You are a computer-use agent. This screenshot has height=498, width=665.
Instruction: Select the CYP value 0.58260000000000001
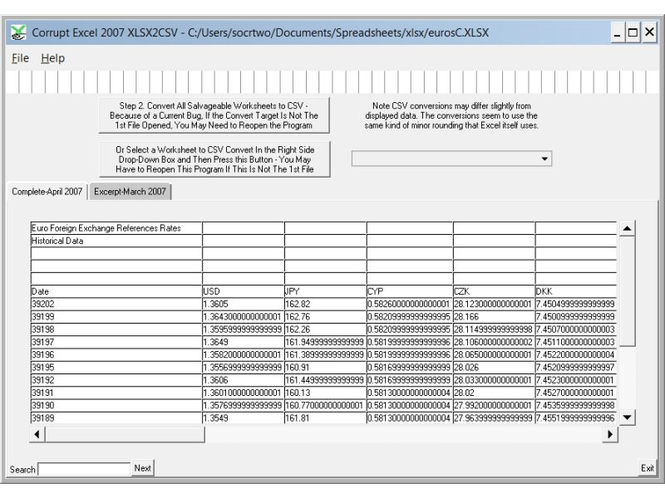tap(410, 304)
